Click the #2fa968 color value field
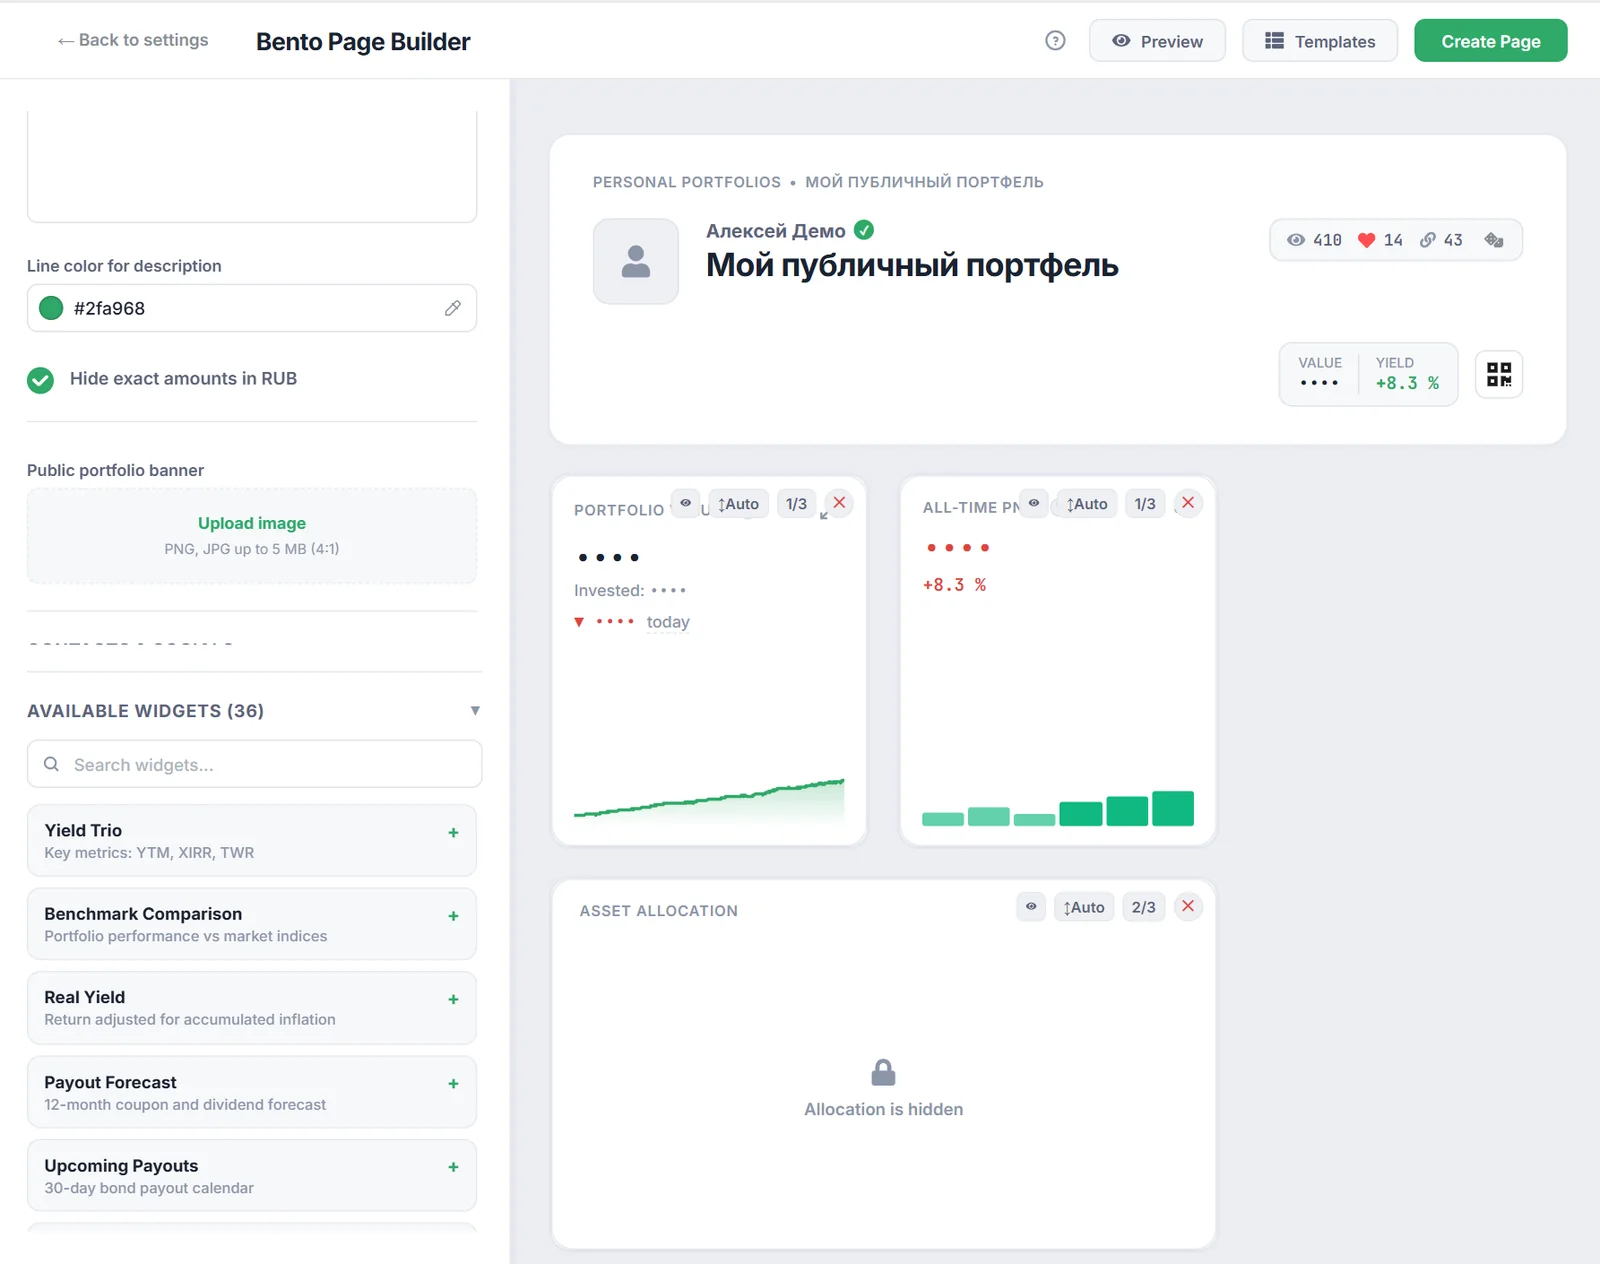This screenshot has height=1264, width=1600. tap(252, 308)
